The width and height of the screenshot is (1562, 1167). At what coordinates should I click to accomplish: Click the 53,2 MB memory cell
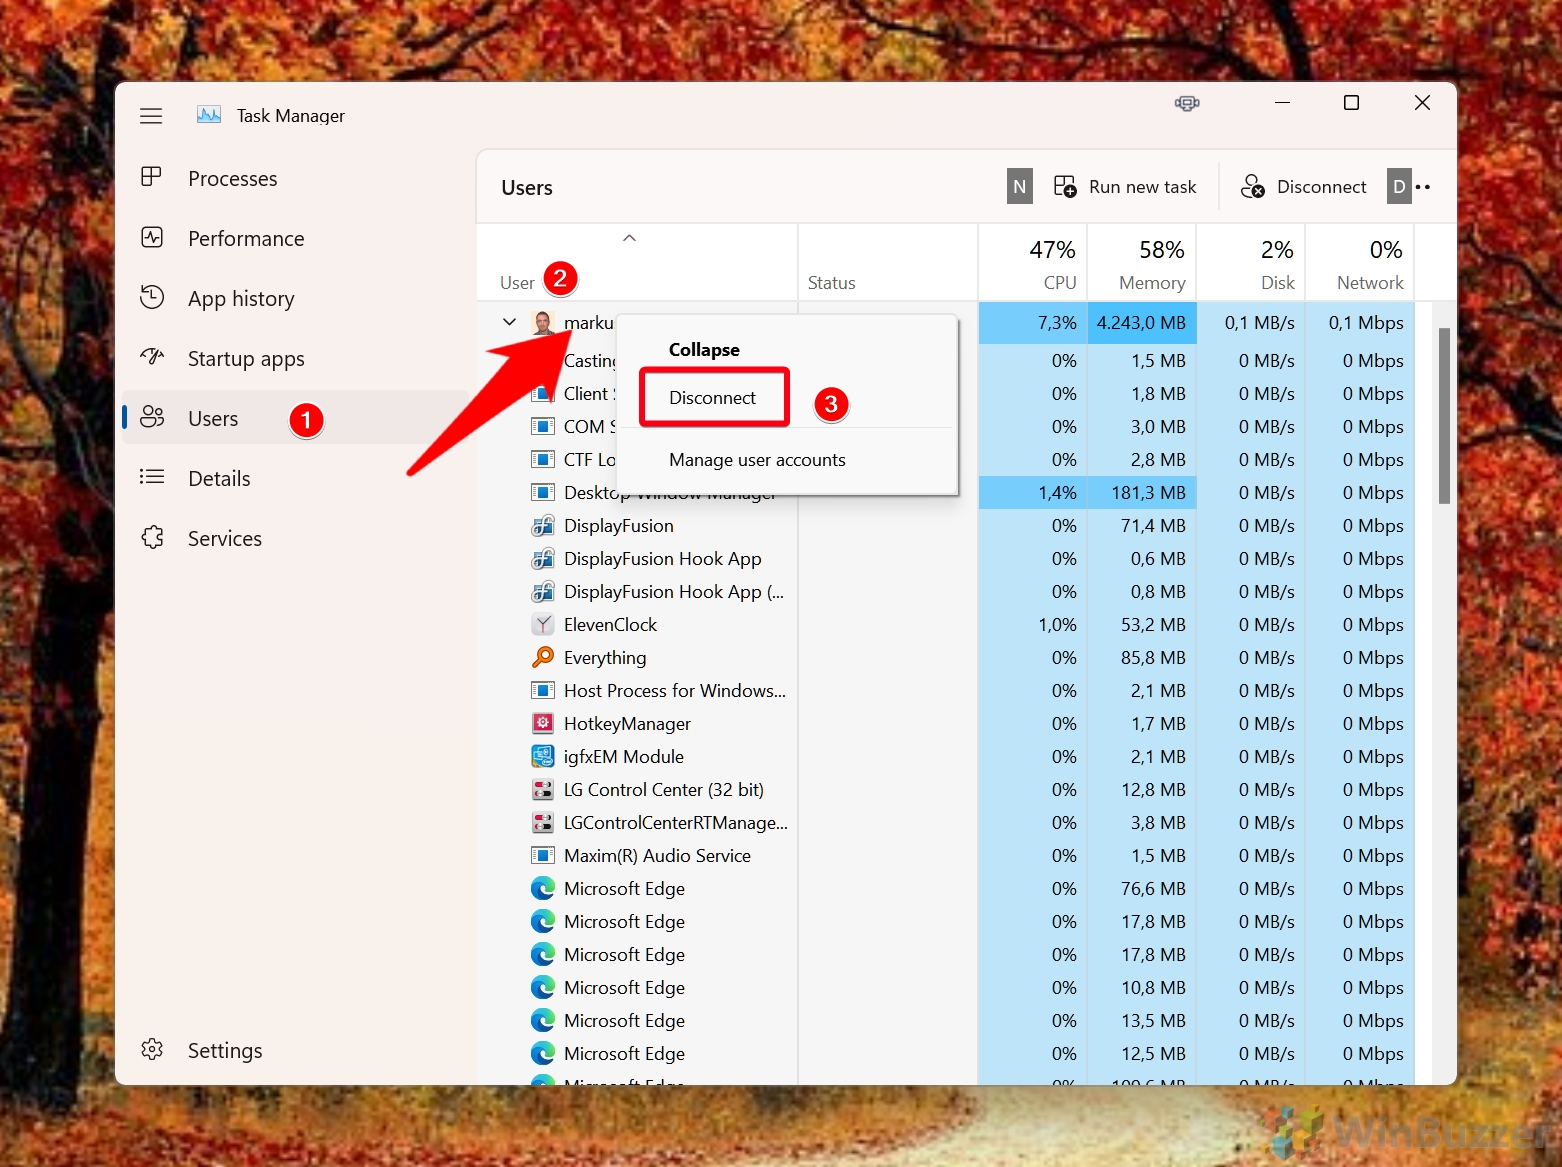pyautogui.click(x=1142, y=625)
